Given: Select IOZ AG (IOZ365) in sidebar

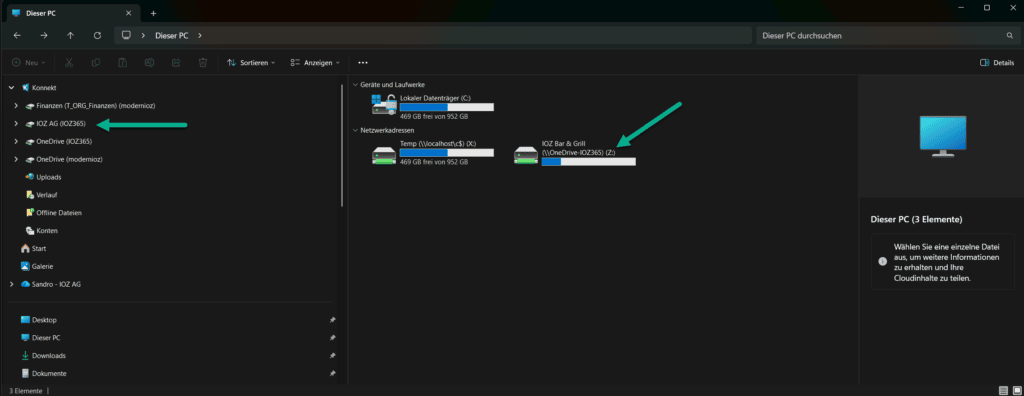Looking at the screenshot, I should [x=56, y=124].
